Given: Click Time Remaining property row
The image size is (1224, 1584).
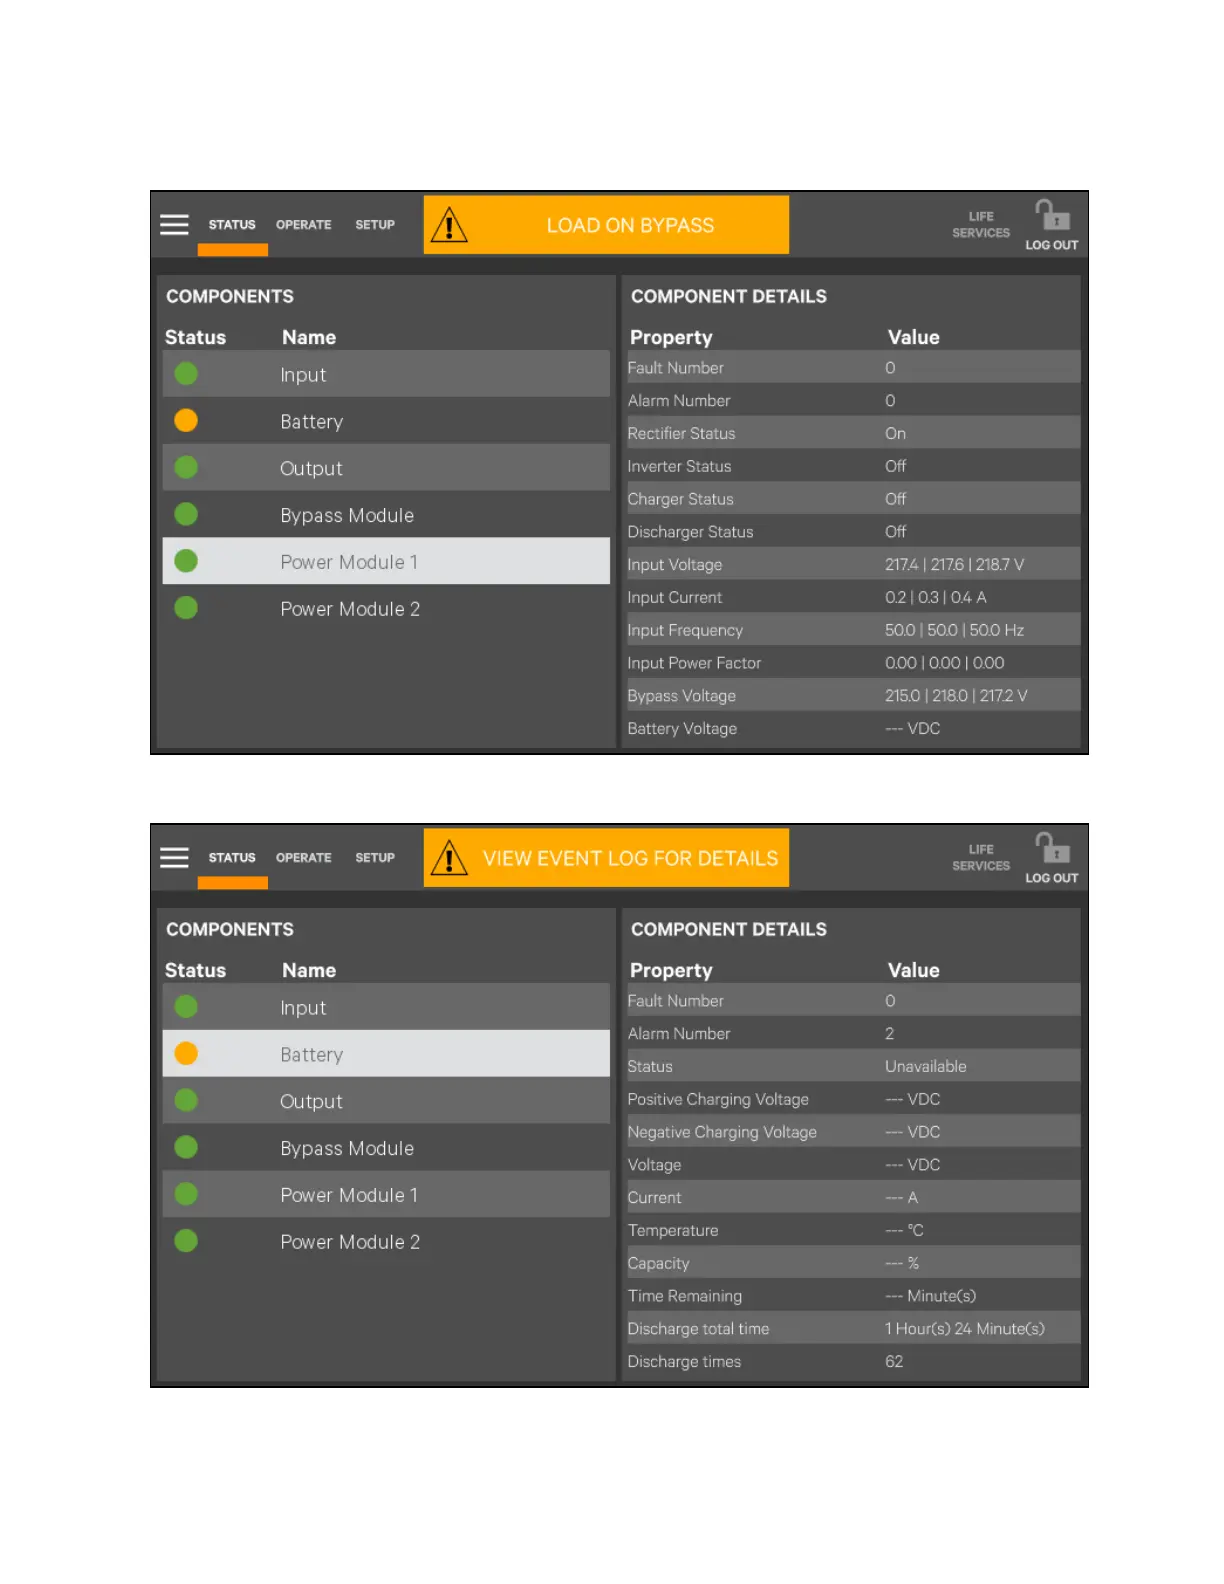Looking at the screenshot, I should 852,1296.
